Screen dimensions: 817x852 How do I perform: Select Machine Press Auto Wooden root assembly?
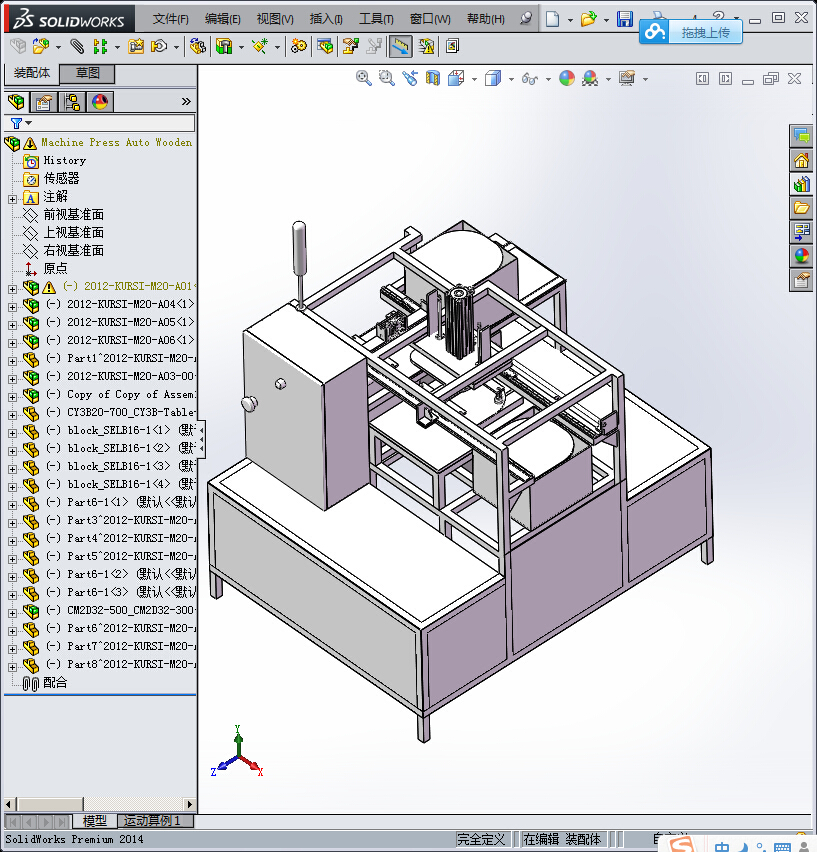point(117,142)
